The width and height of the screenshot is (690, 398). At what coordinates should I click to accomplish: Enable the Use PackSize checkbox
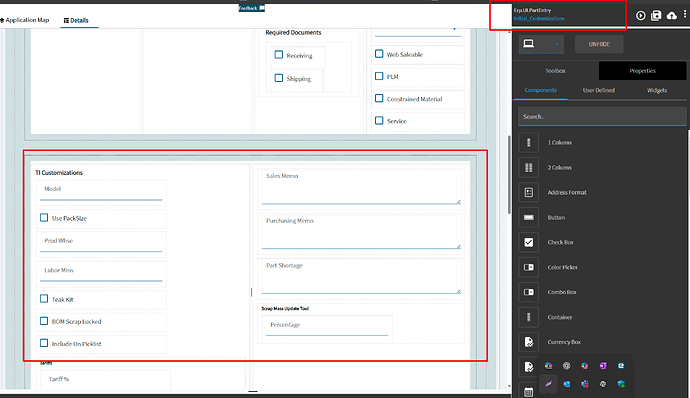[x=44, y=217]
